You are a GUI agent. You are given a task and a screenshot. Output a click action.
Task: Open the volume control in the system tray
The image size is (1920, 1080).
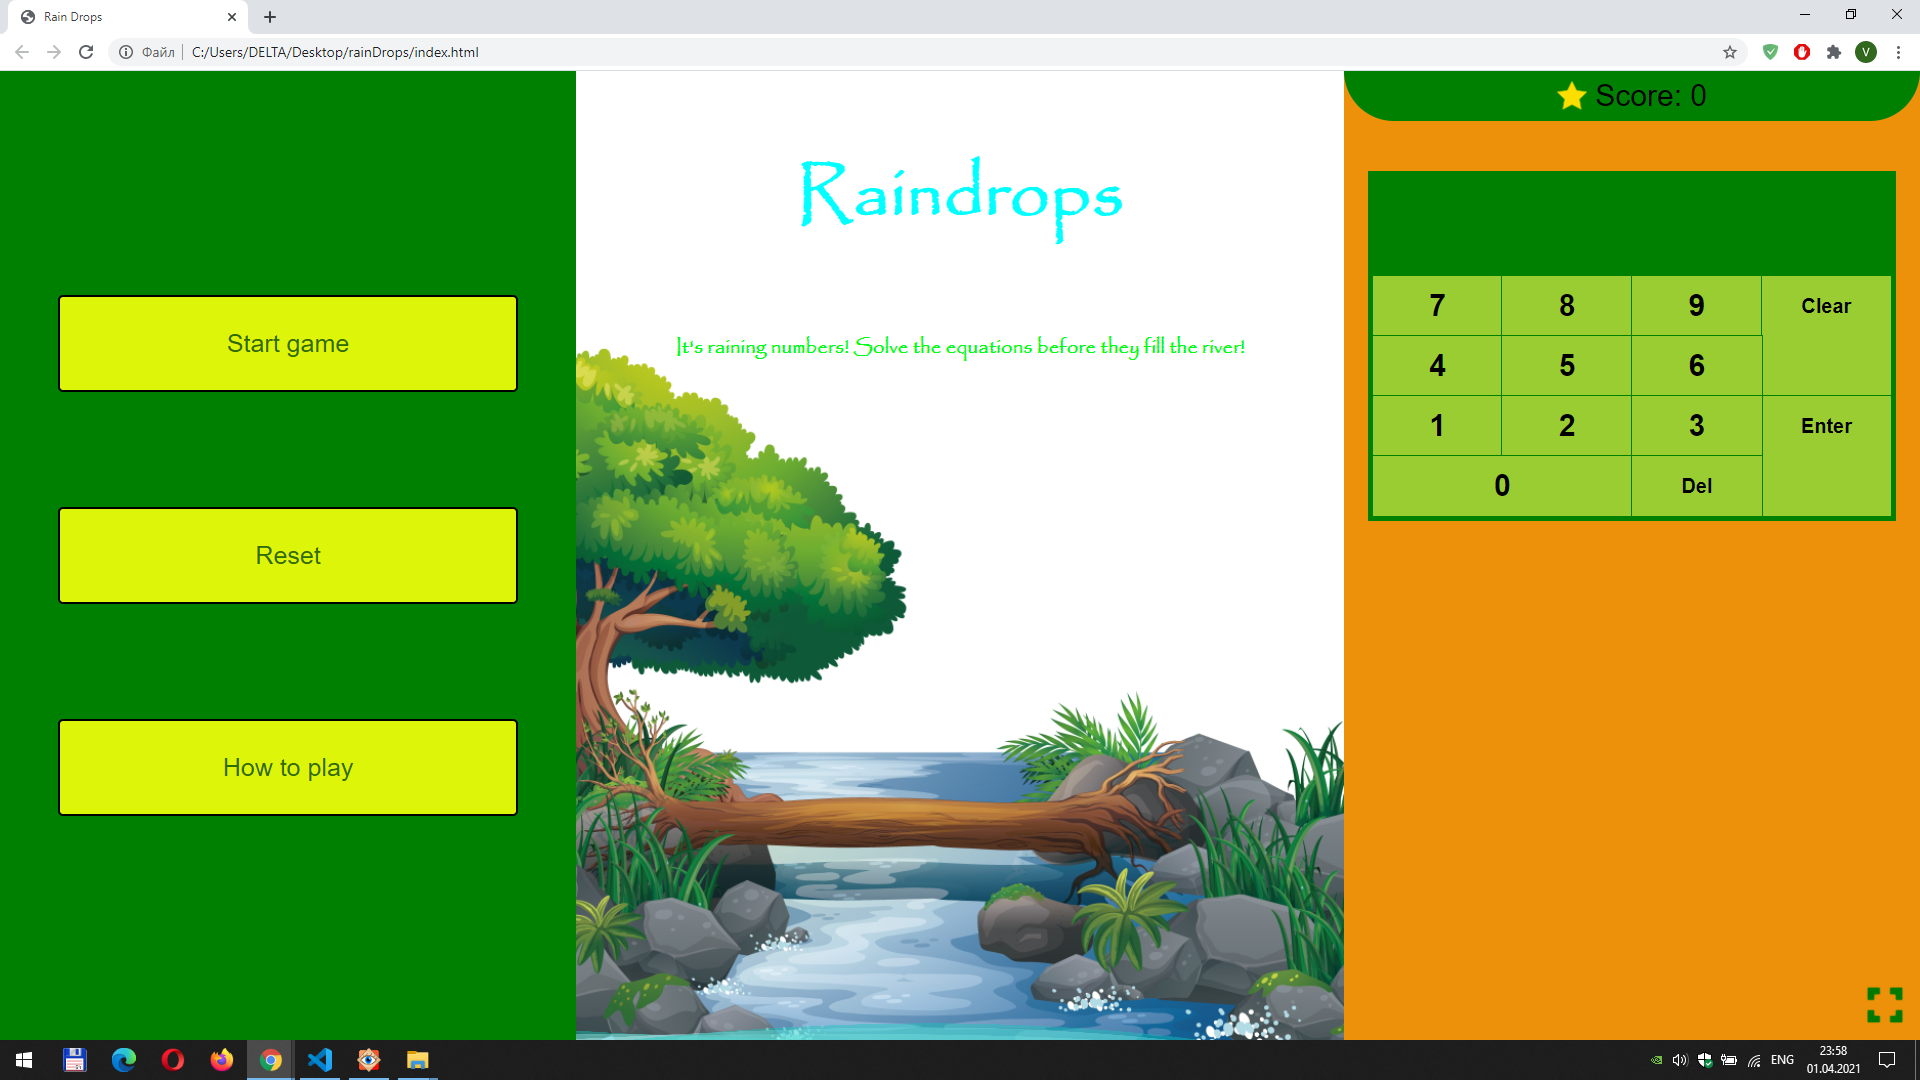[x=1680, y=1060]
